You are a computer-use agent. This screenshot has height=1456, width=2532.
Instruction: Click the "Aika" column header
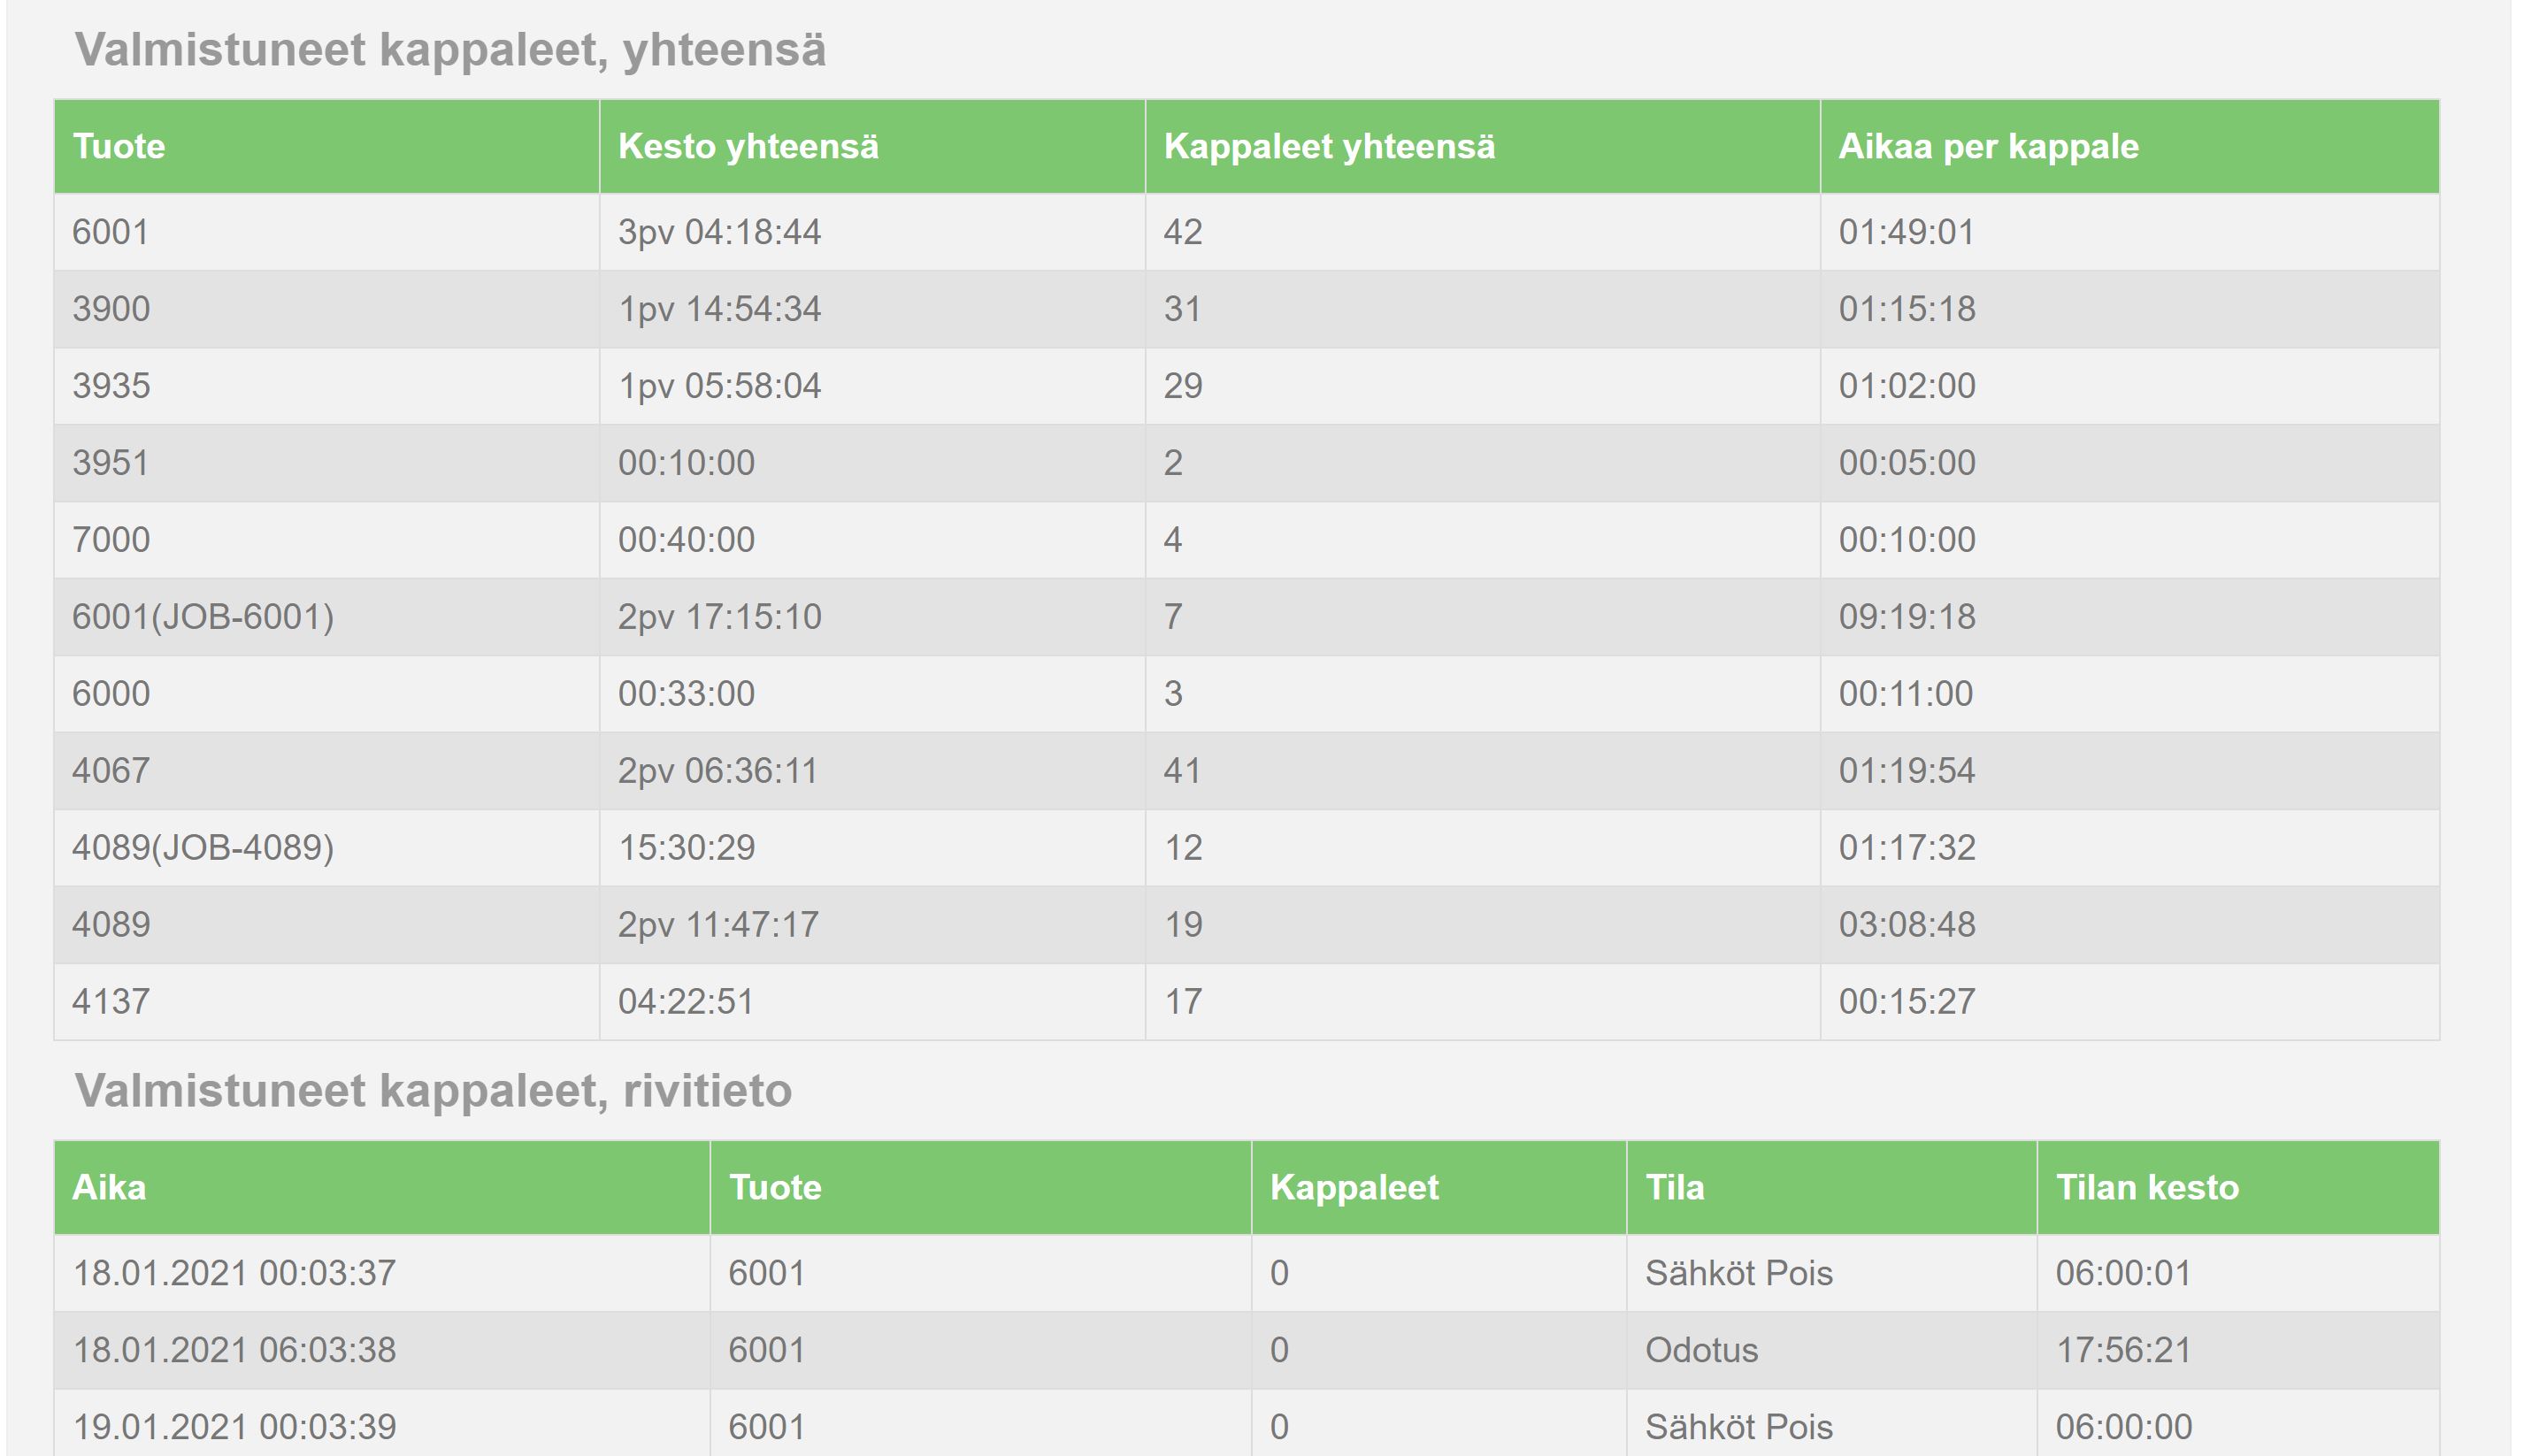click(x=109, y=1187)
